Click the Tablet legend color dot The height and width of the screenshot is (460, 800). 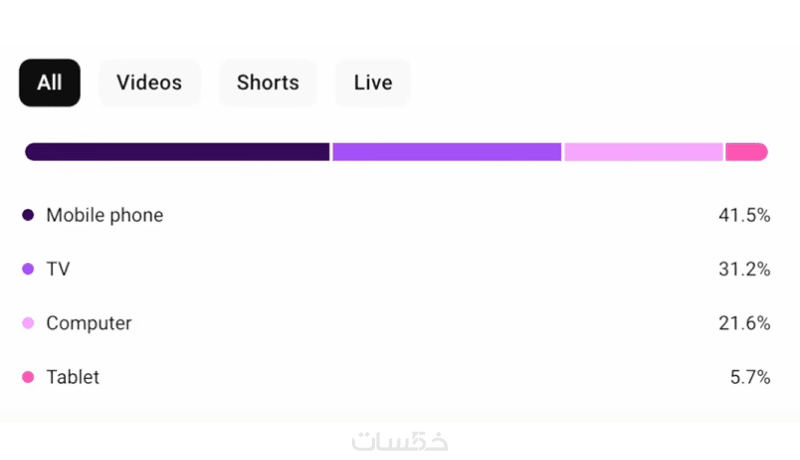coord(28,377)
